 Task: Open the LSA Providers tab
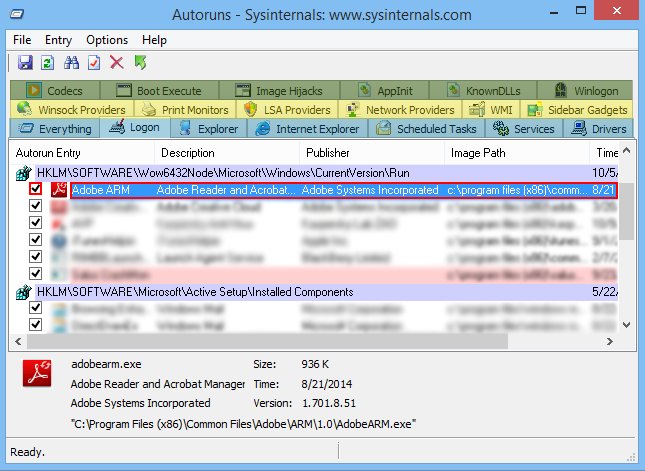pyautogui.click(x=287, y=110)
